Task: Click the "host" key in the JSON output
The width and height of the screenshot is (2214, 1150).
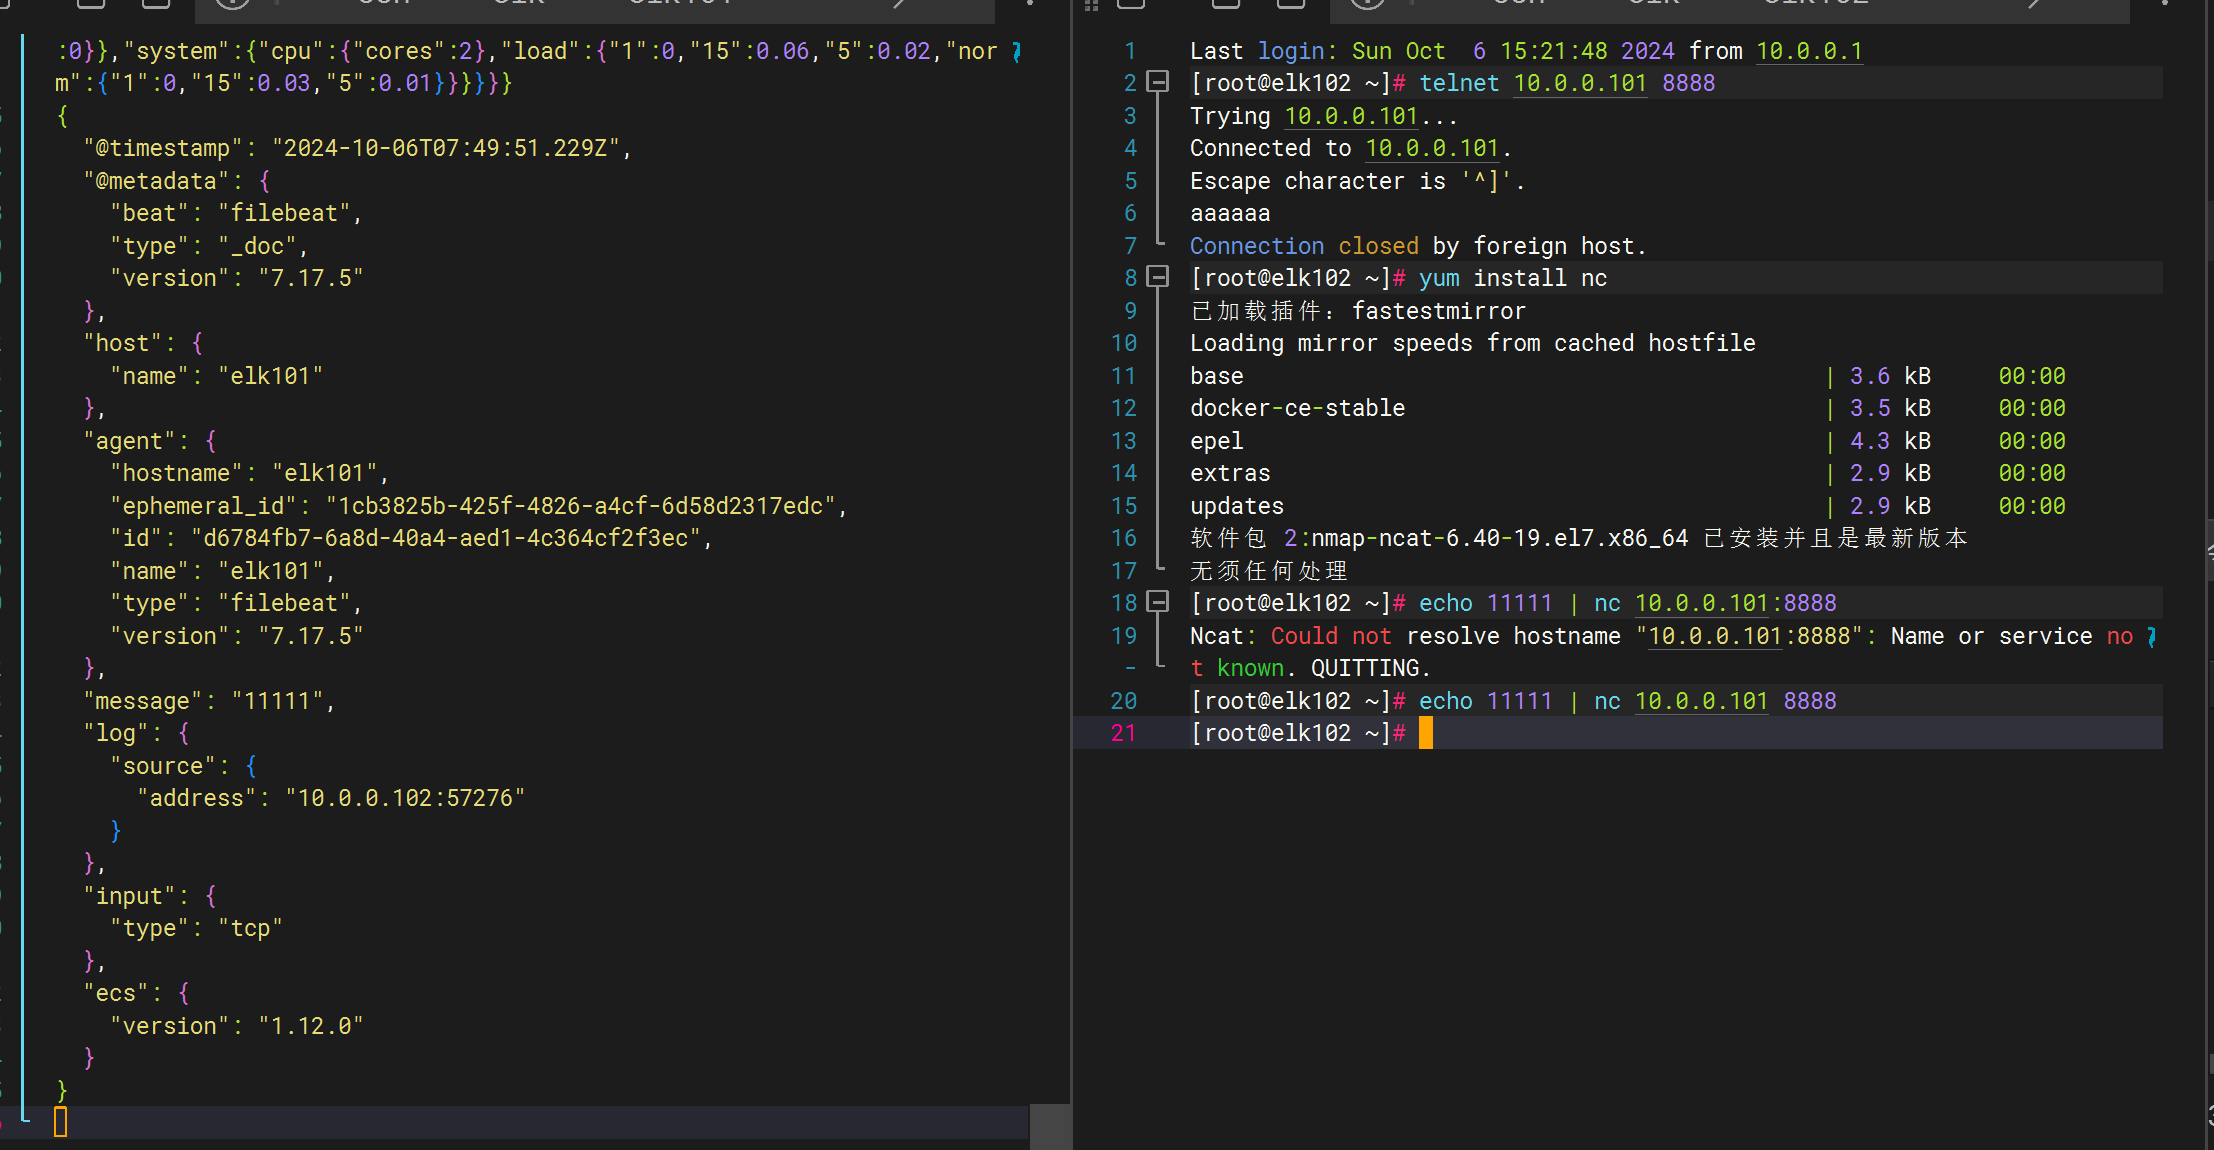Action: [x=123, y=343]
